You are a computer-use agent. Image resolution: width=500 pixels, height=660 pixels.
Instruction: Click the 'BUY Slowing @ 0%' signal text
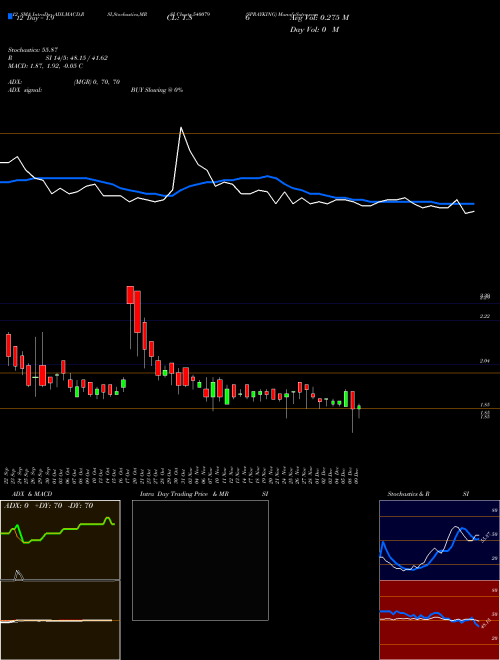tap(157, 90)
